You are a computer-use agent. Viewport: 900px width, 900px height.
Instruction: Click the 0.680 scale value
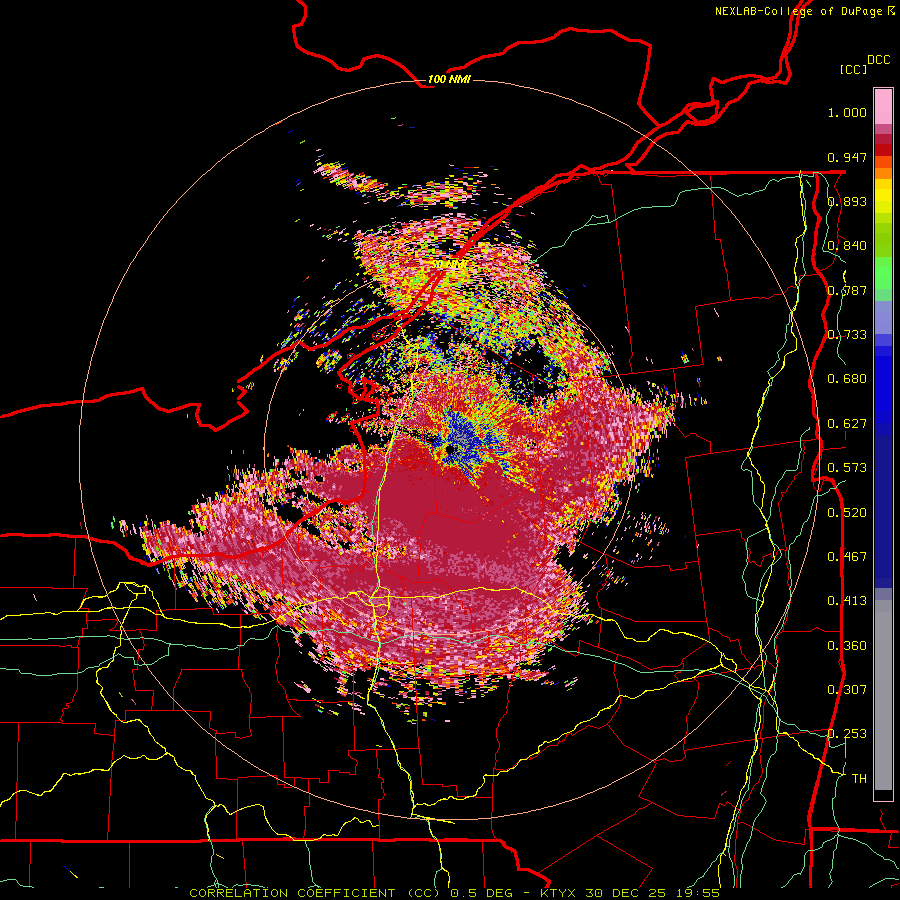(847, 379)
